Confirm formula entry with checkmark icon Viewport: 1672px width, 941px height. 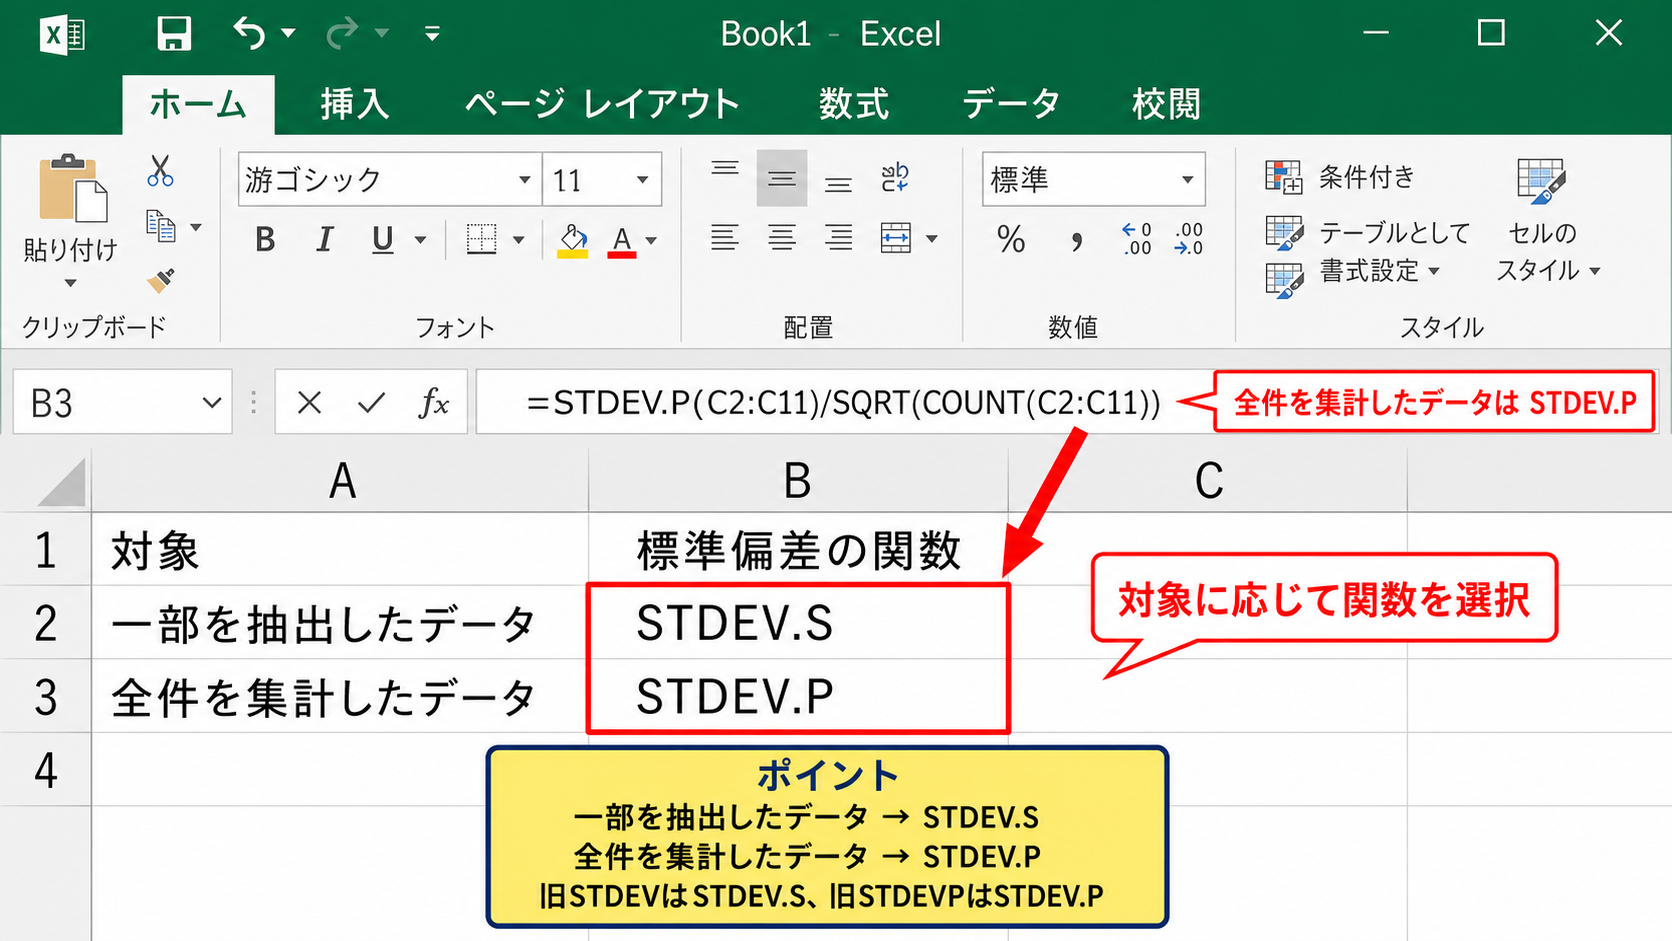pos(371,403)
